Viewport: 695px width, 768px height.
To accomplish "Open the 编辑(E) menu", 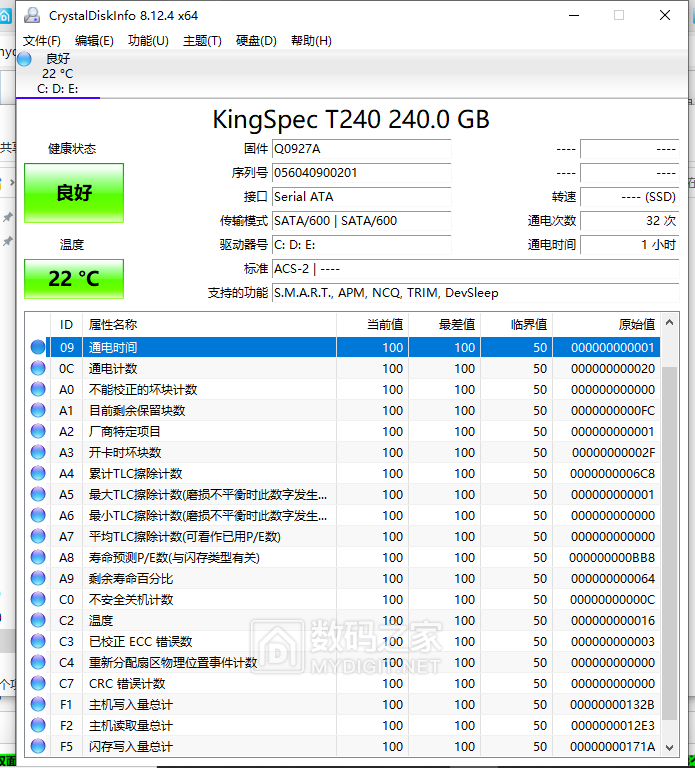I will (94, 41).
